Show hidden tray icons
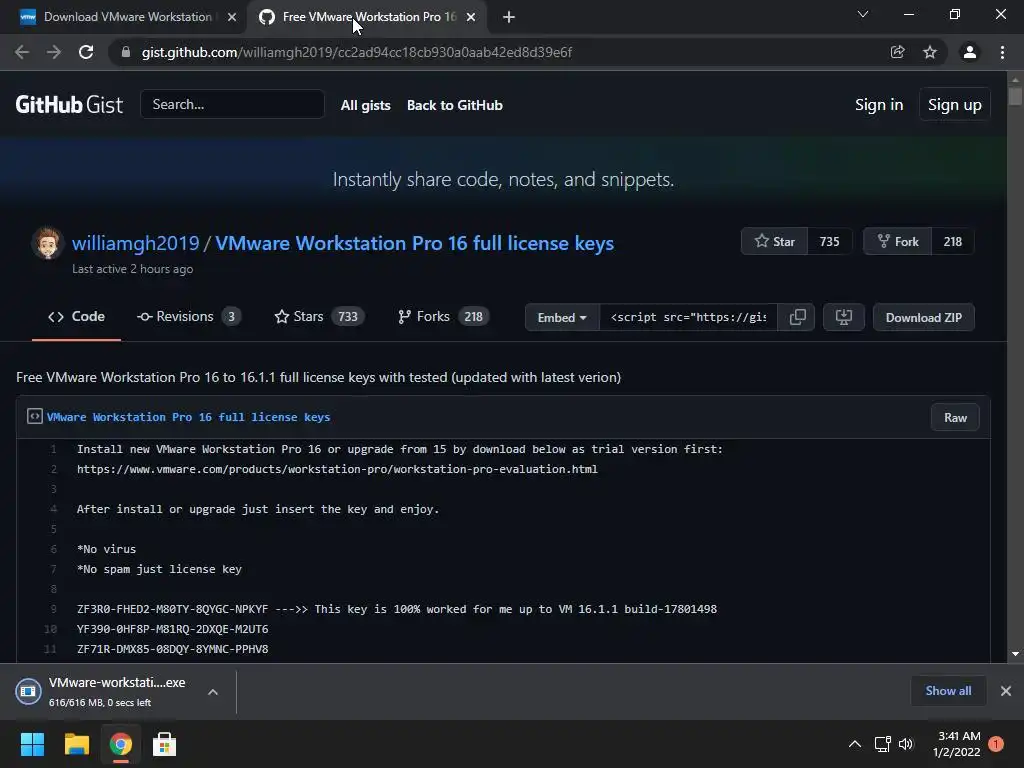 coord(855,744)
